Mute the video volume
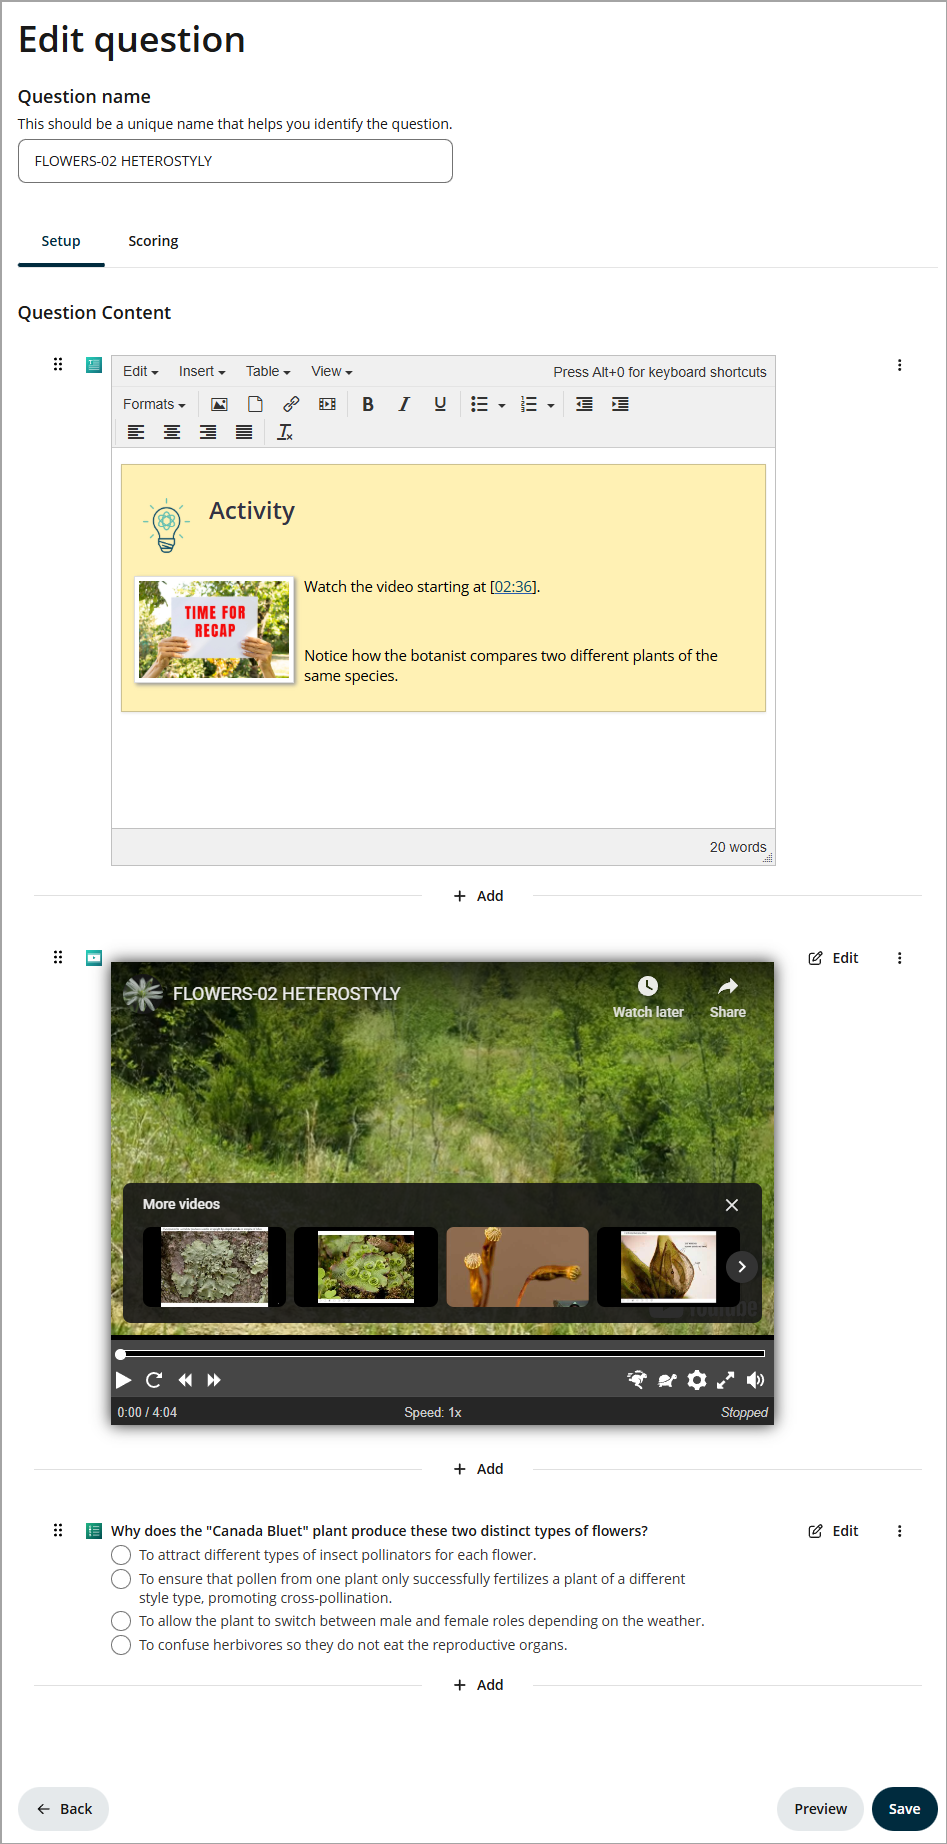Image resolution: width=947 pixels, height=1844 pixels. point(755,1380)
